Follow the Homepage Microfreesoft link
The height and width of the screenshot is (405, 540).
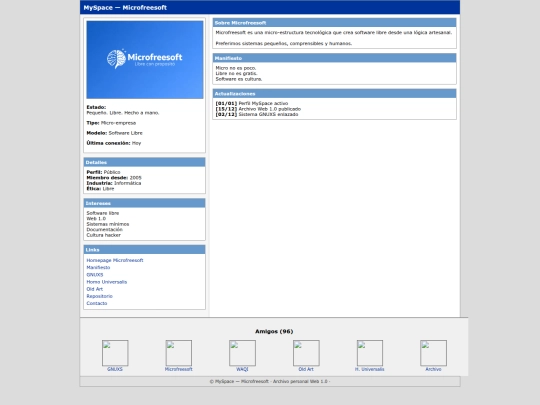click(x=115, y=260)
